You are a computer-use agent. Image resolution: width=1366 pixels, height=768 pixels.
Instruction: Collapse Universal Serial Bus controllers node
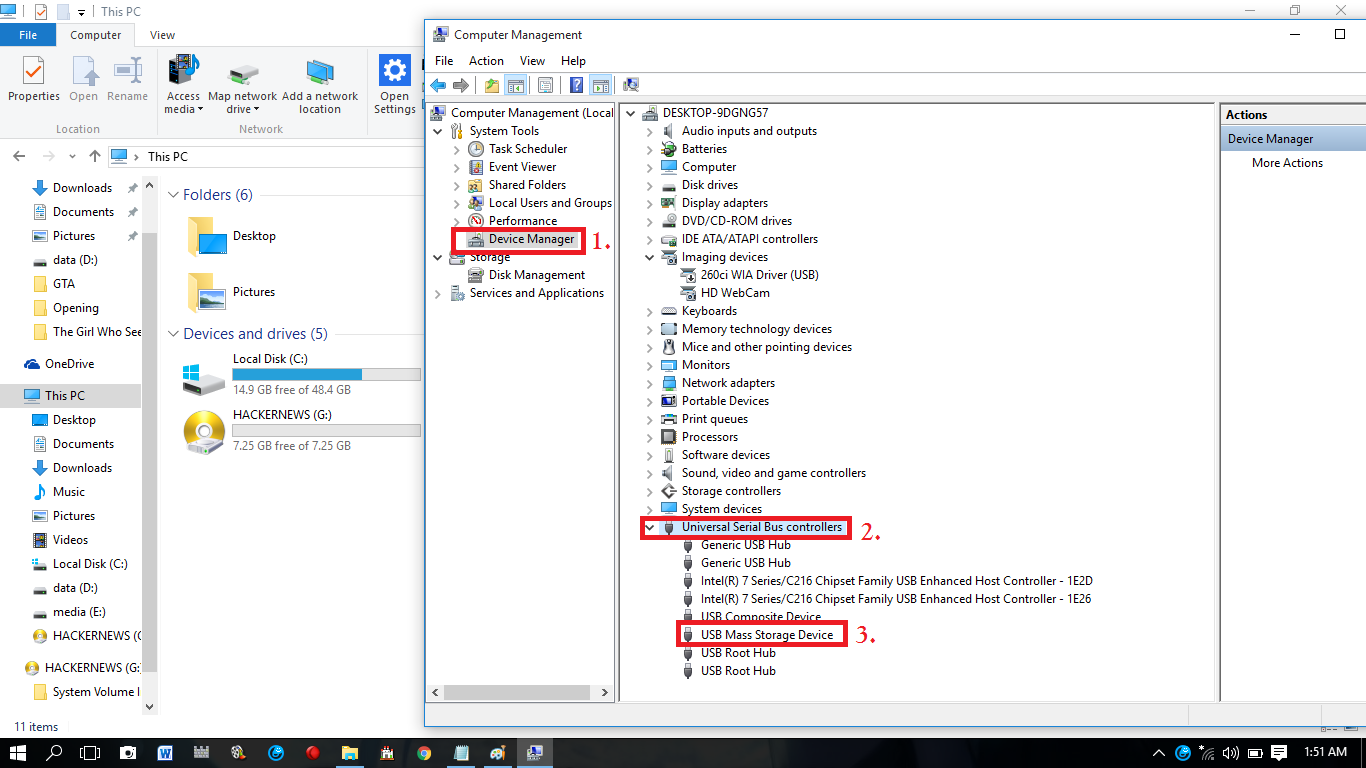tap(650, 527)
